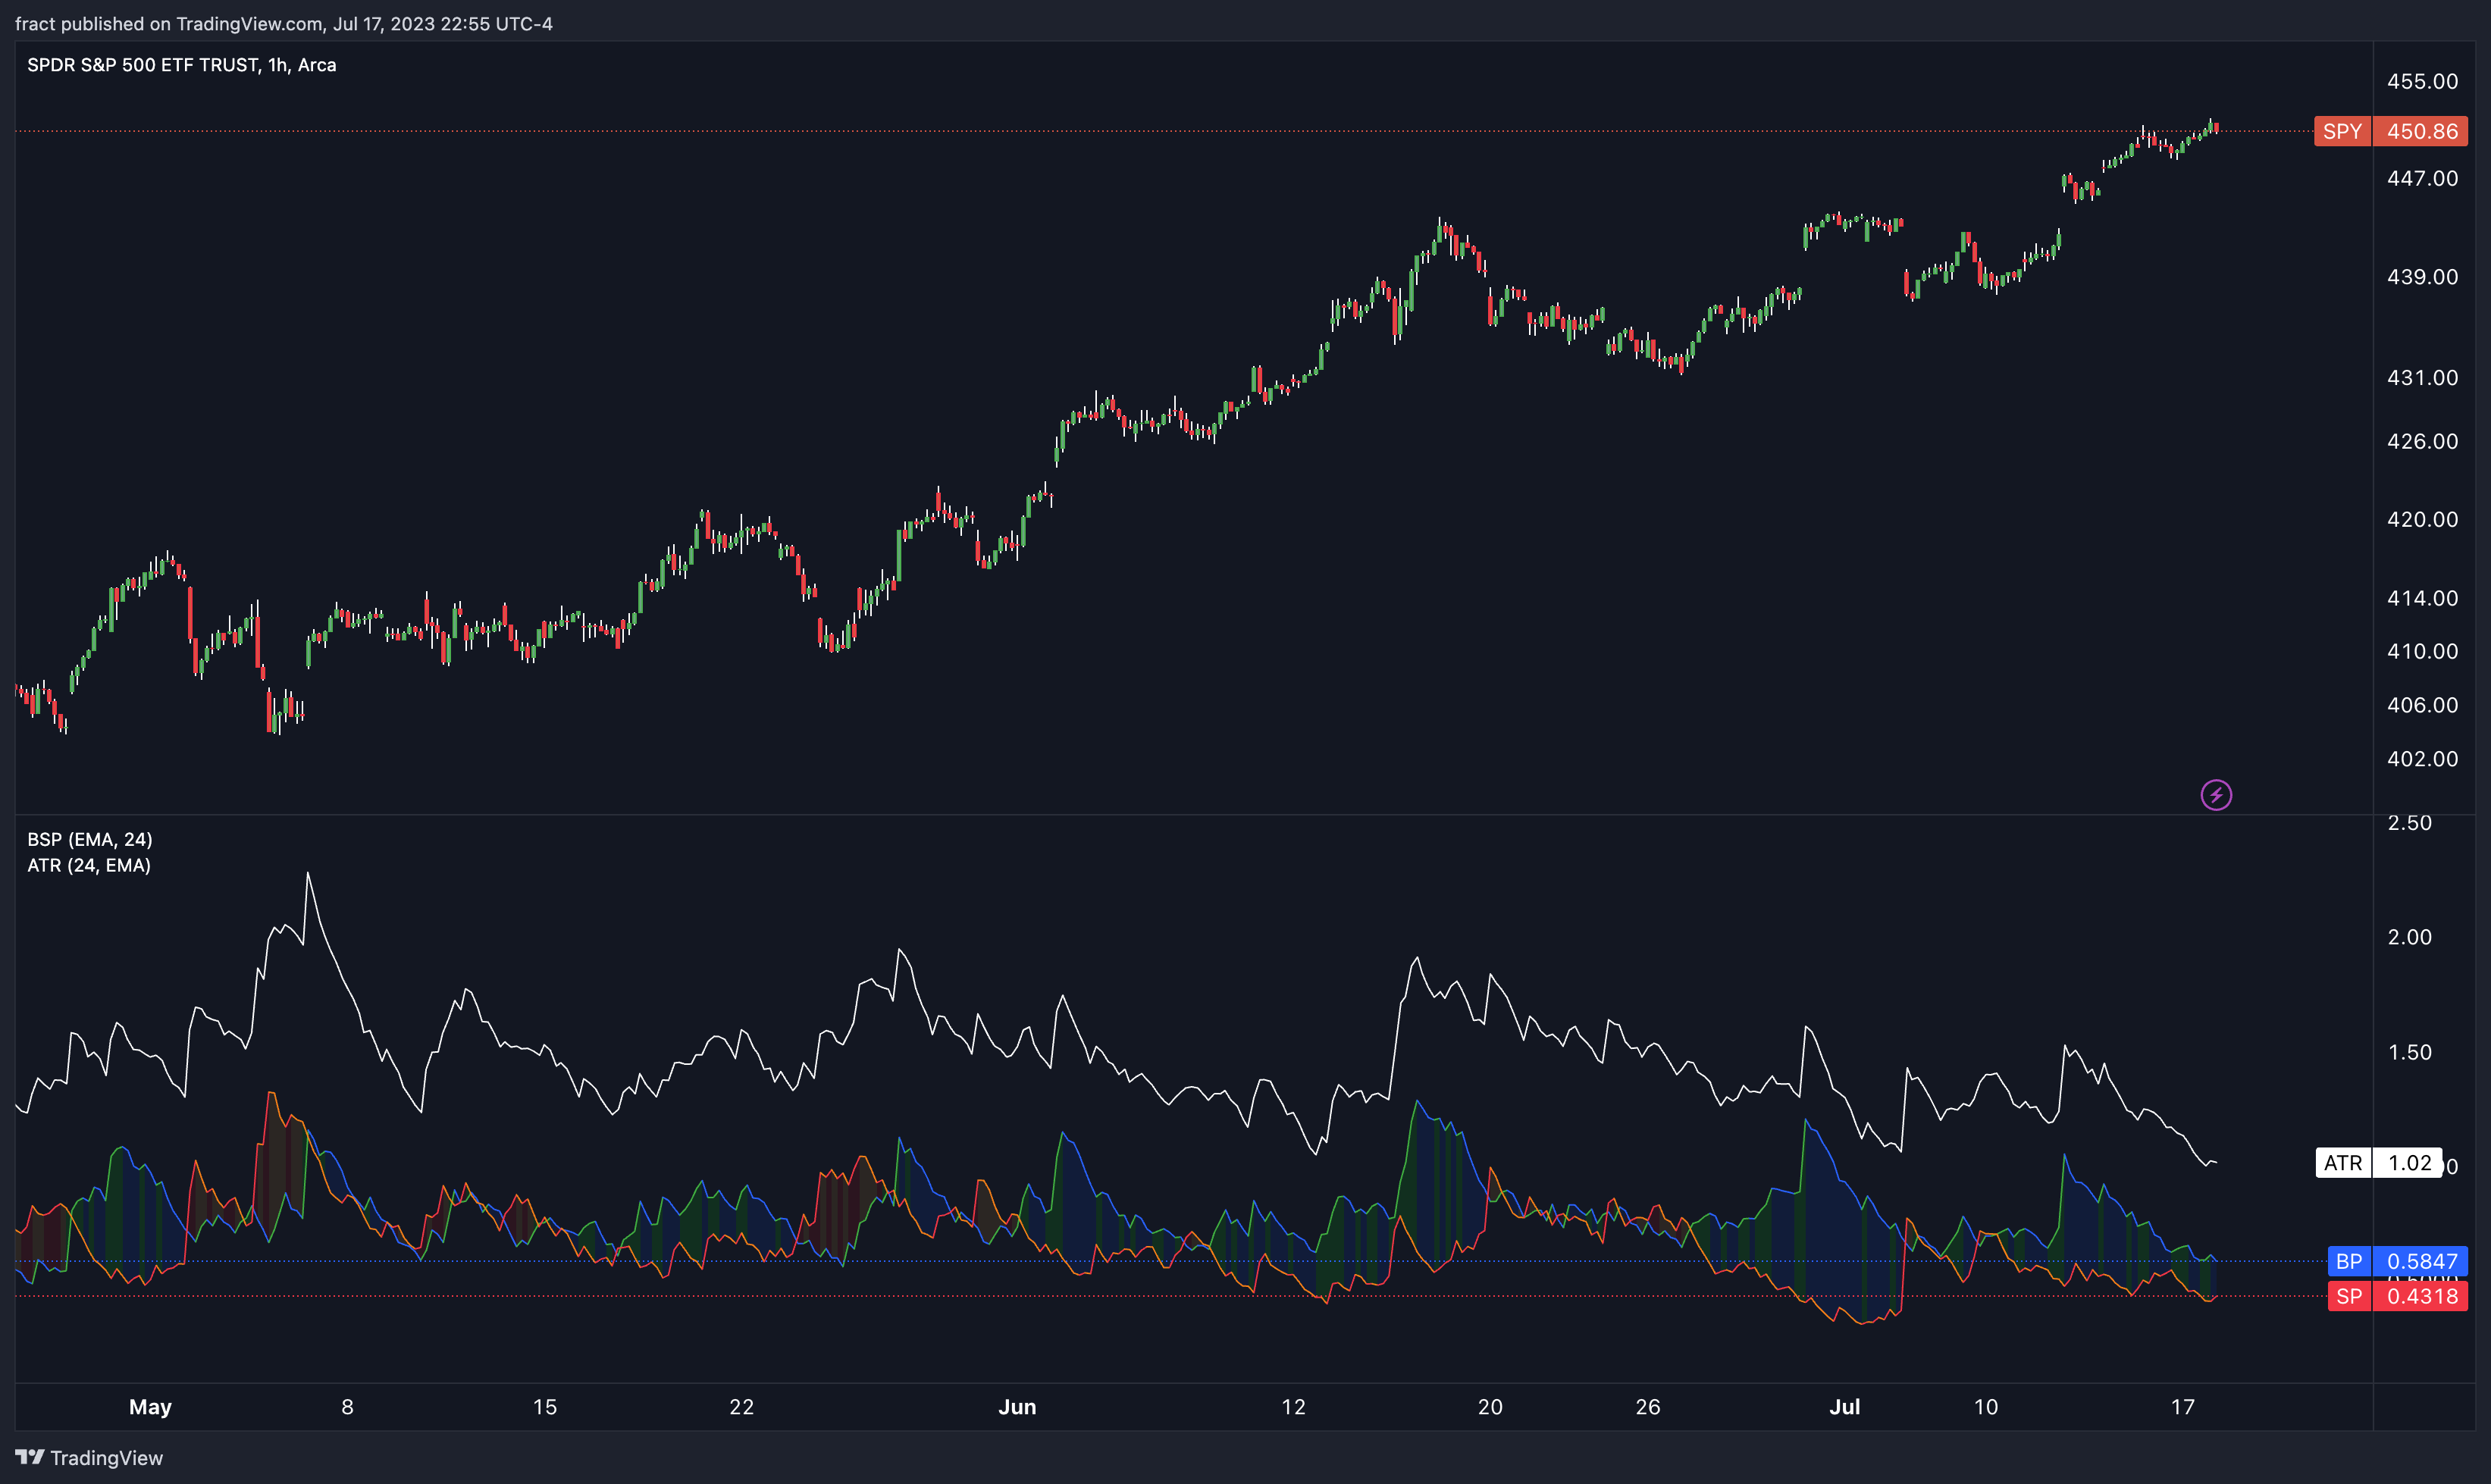Click the 455.00 price axis label
This screenshot has height=1484, width=2491.
pos(2422,81)
